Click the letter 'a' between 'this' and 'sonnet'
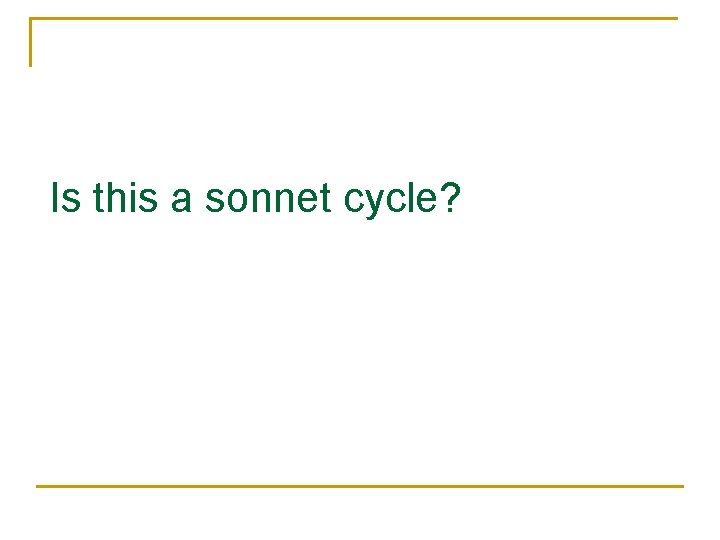The height and width of the screenshot is (540, 720). pyautogui.click(x=181, y=202)
